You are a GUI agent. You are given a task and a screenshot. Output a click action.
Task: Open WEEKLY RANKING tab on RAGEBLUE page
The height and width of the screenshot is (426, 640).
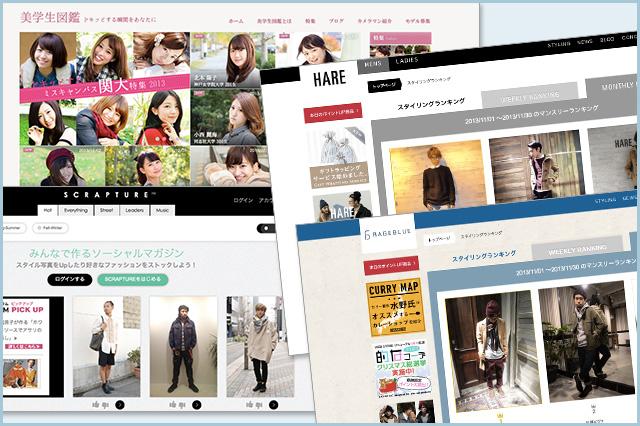pos(577,249)
